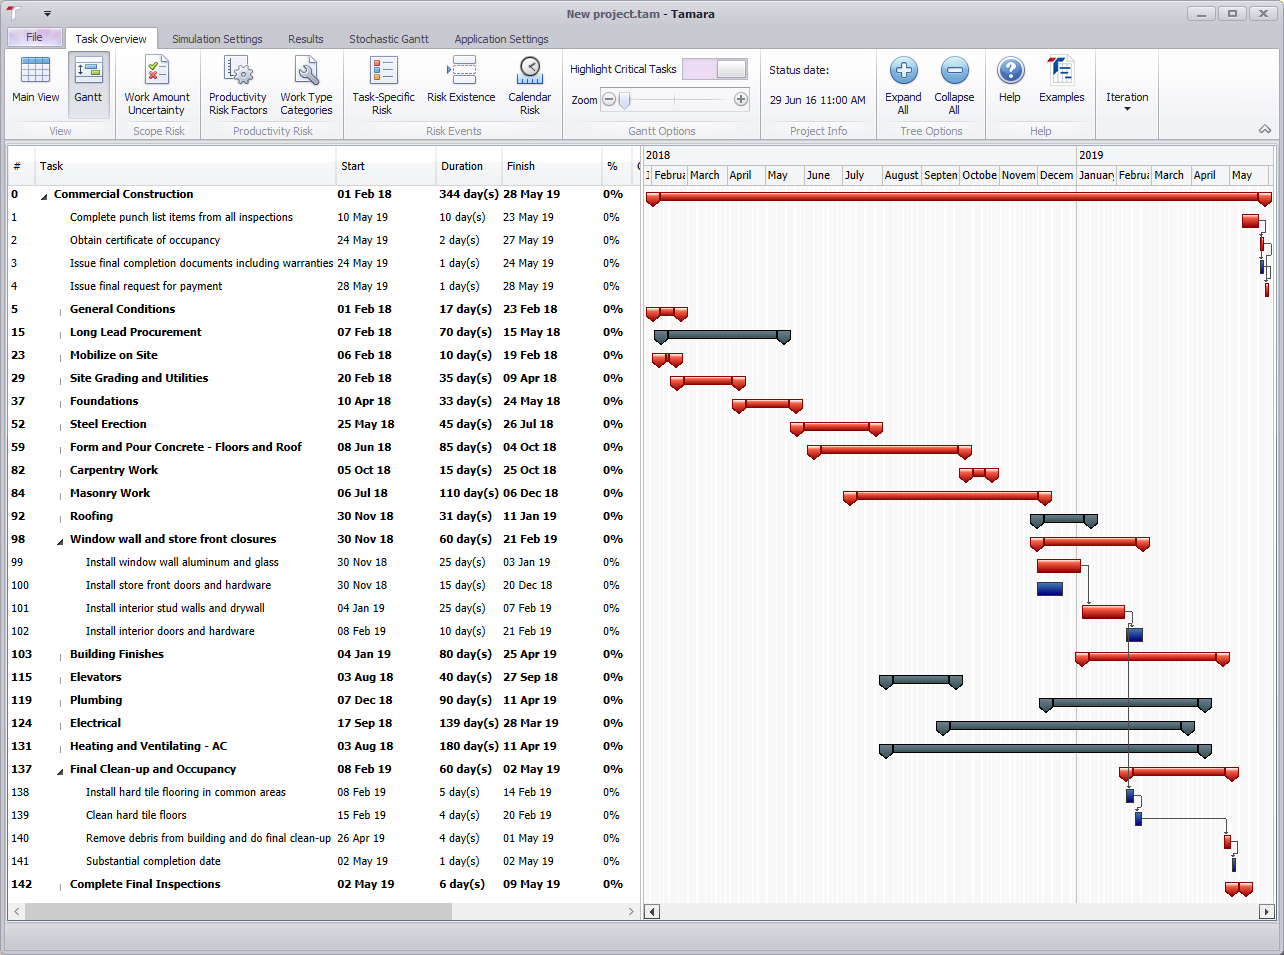Open the Gantt view
Screen dimensions: 1284x955
(x=88, y=80)
